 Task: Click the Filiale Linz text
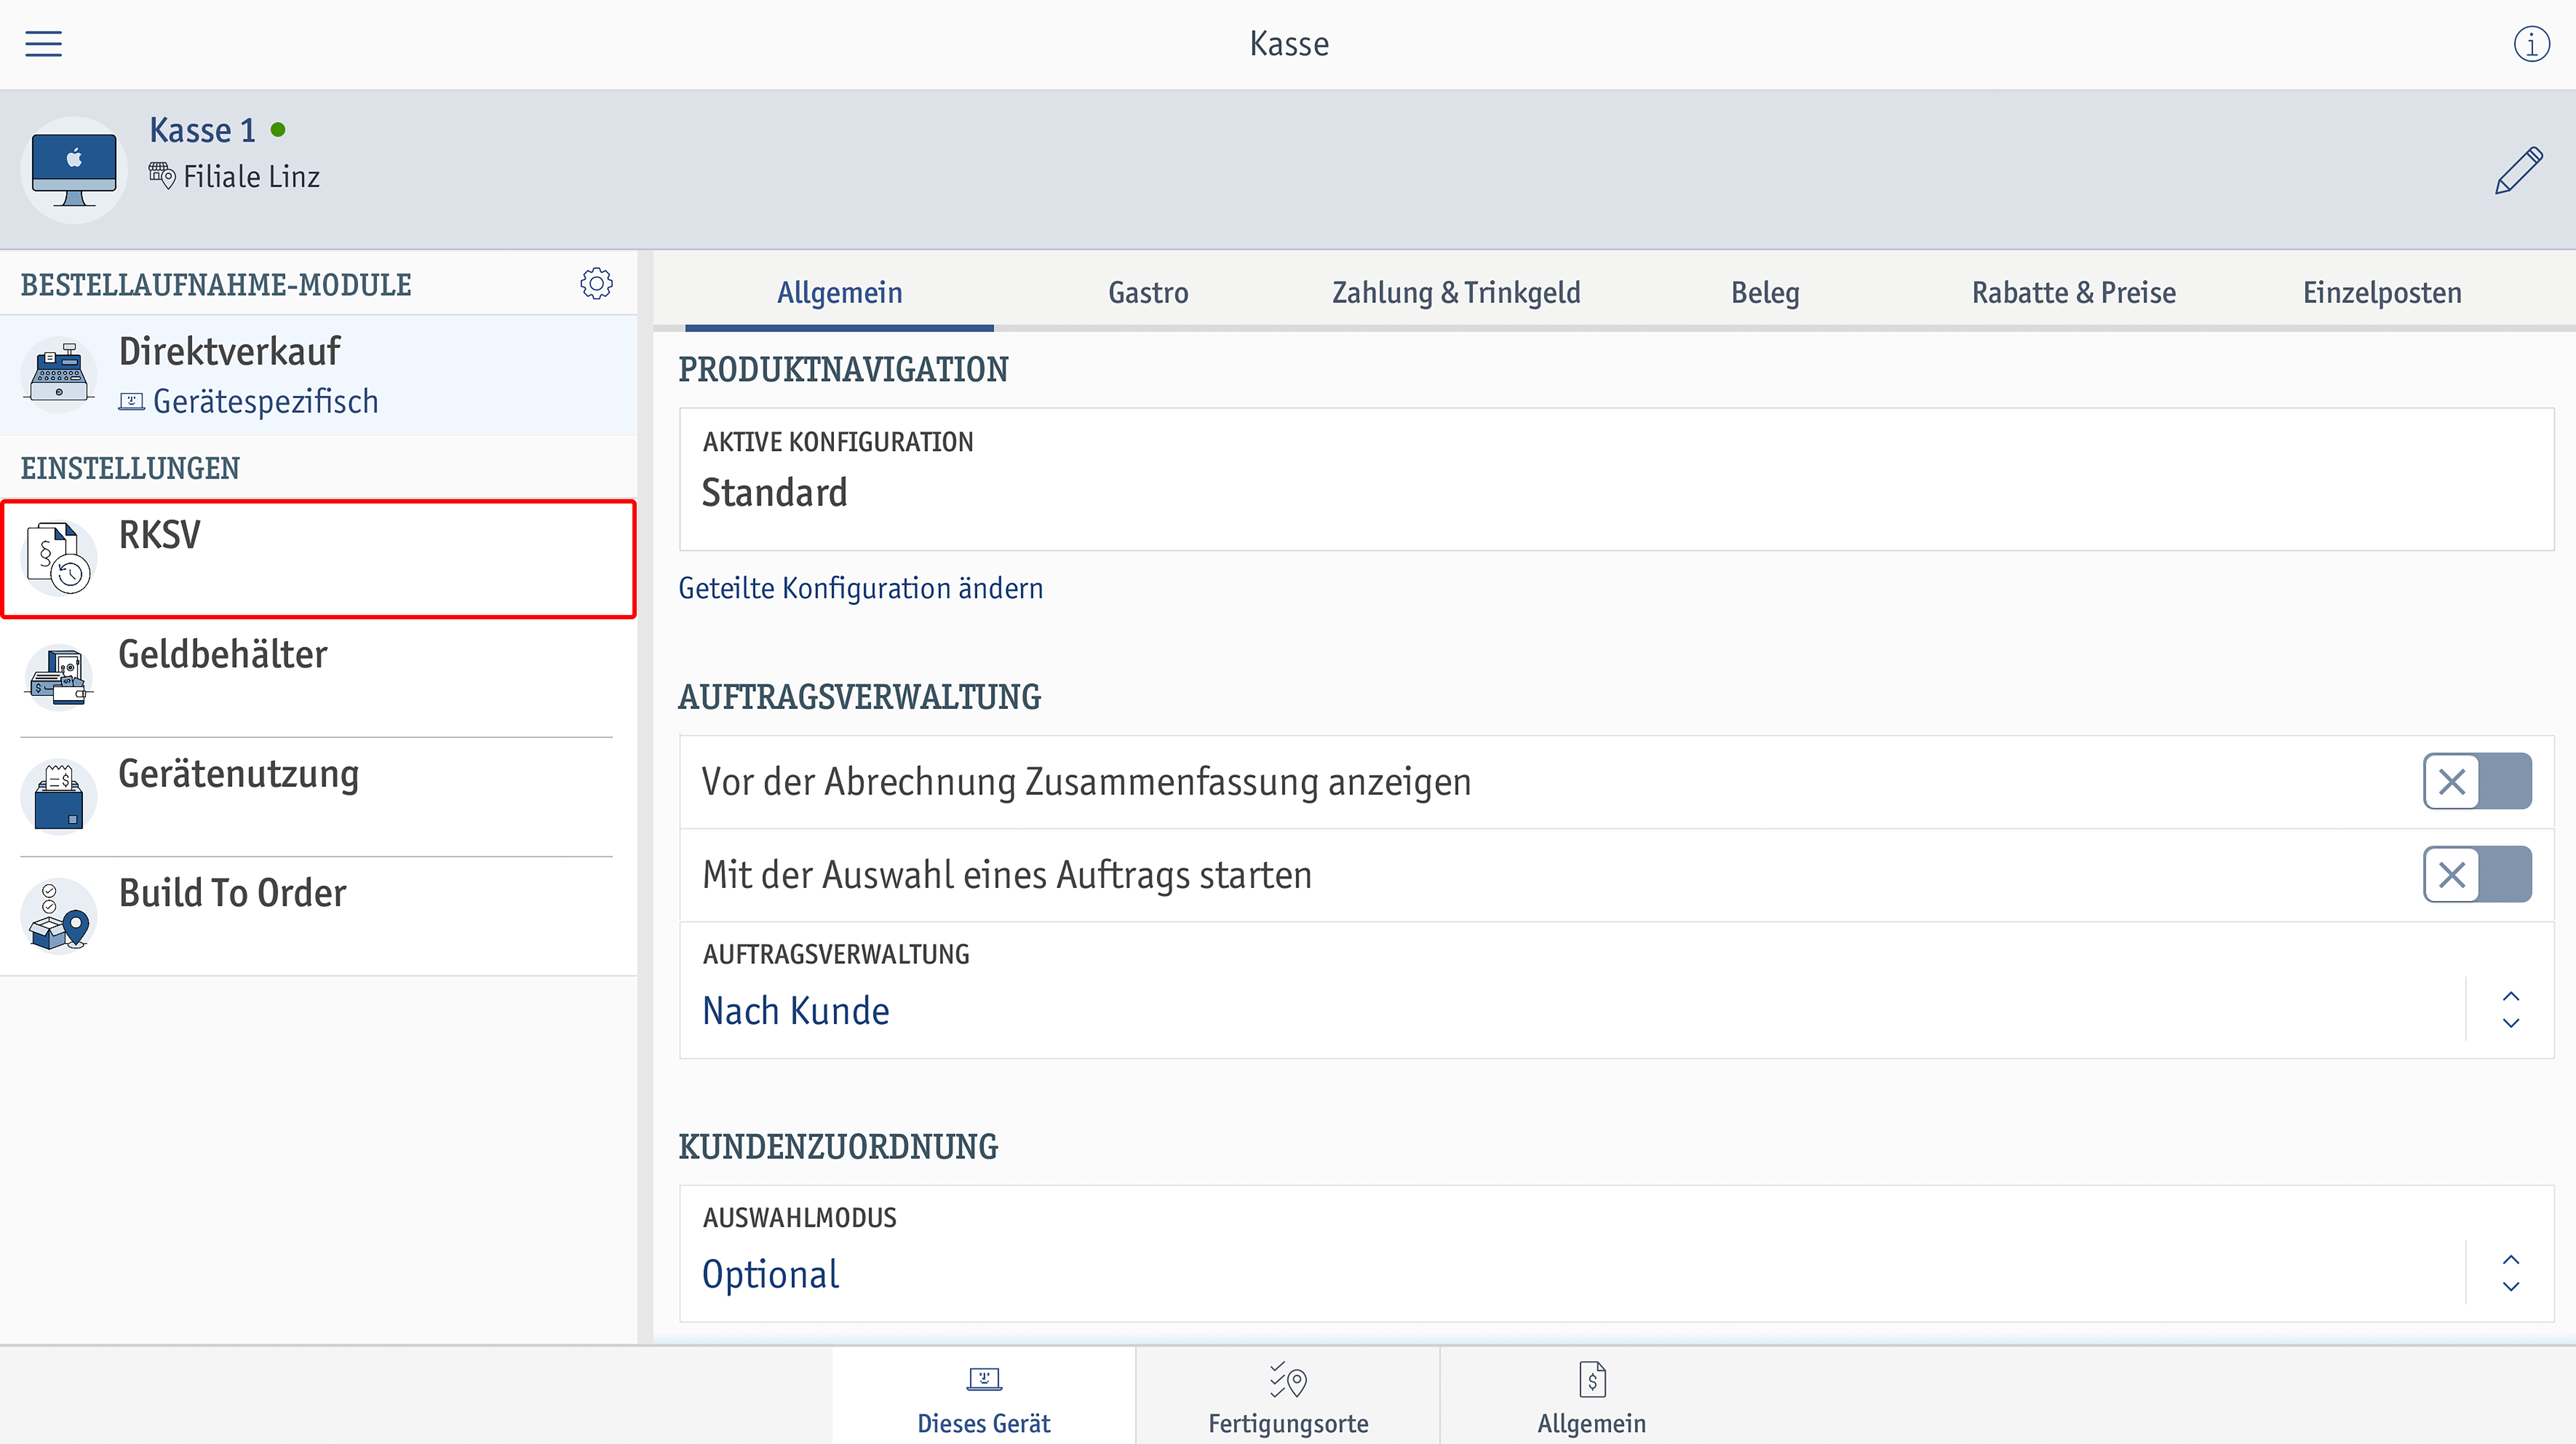[251, 177]
